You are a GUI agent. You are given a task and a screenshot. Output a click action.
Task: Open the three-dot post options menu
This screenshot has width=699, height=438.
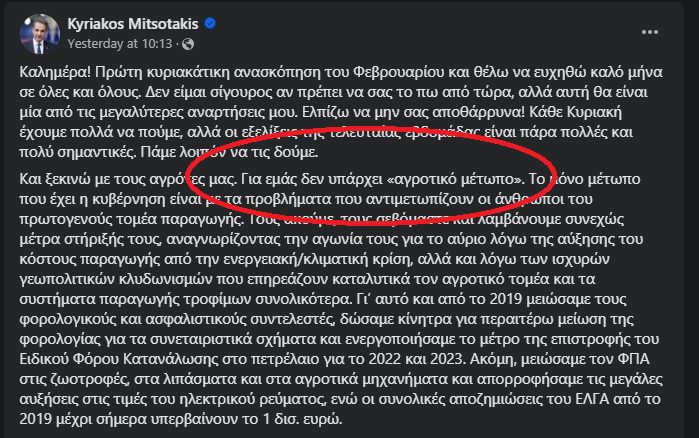click(x=650, y=32)
